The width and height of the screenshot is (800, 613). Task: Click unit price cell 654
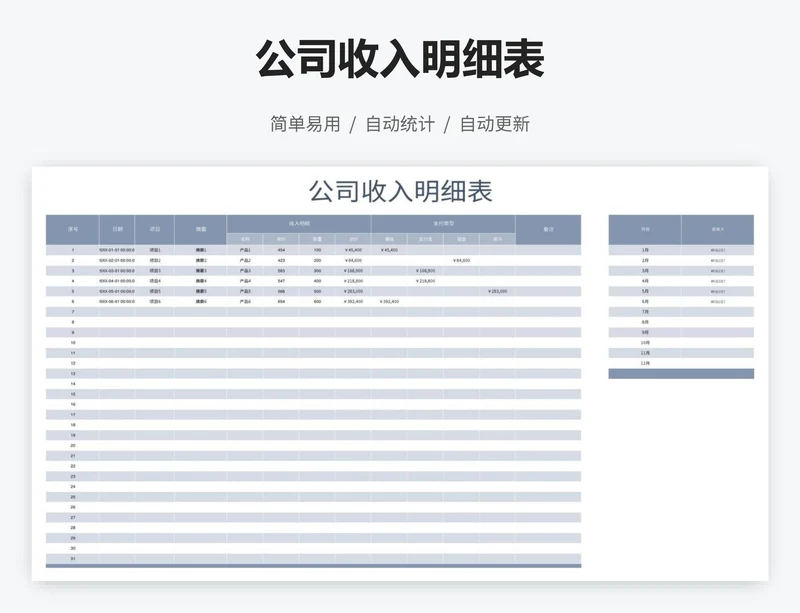[x=281, y=302]
